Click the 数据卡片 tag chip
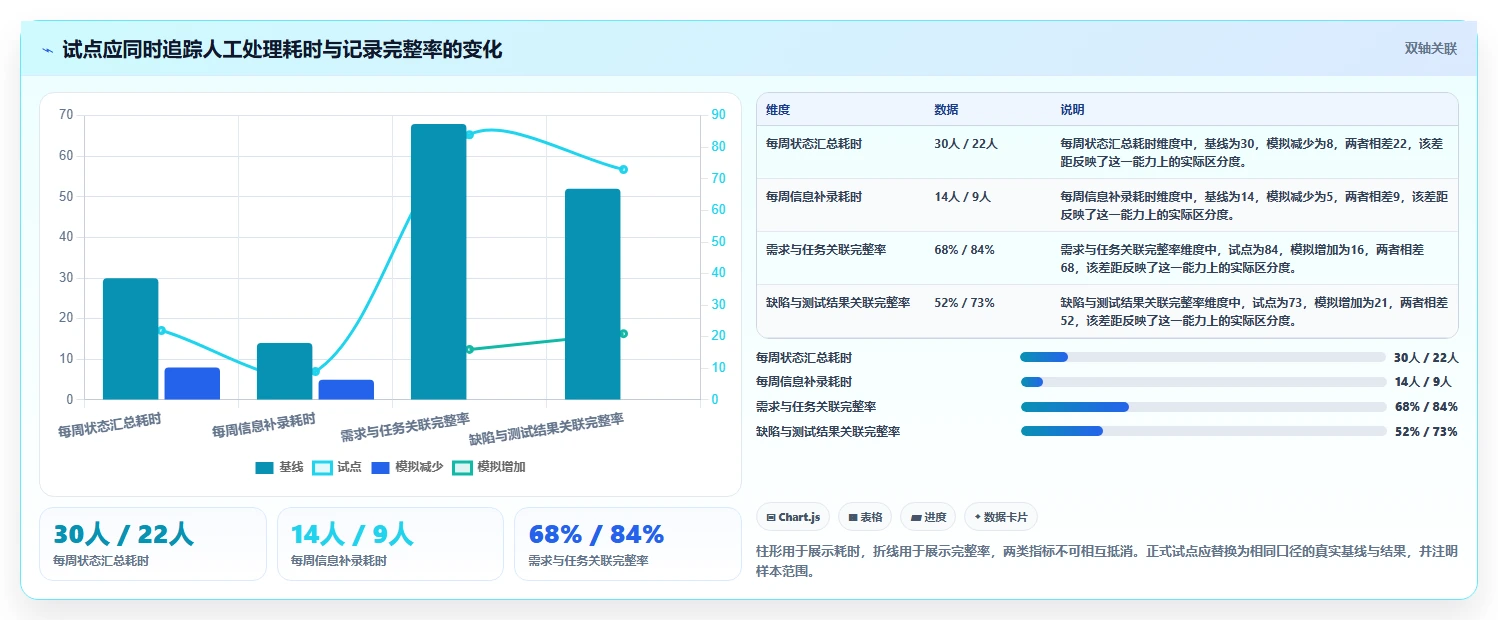Screen dimensions: 1498x620 1001,517
